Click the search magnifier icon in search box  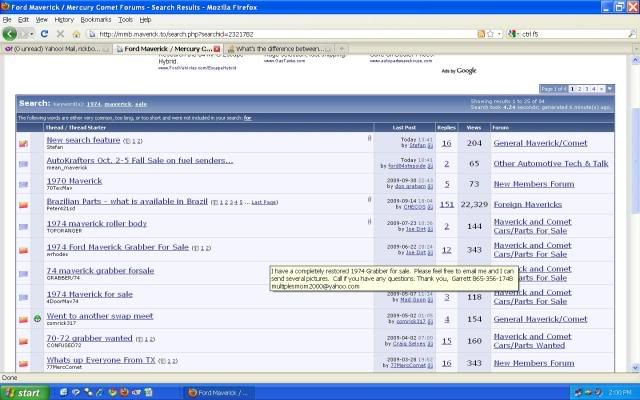pyautogui.click(x=631, y=34)
